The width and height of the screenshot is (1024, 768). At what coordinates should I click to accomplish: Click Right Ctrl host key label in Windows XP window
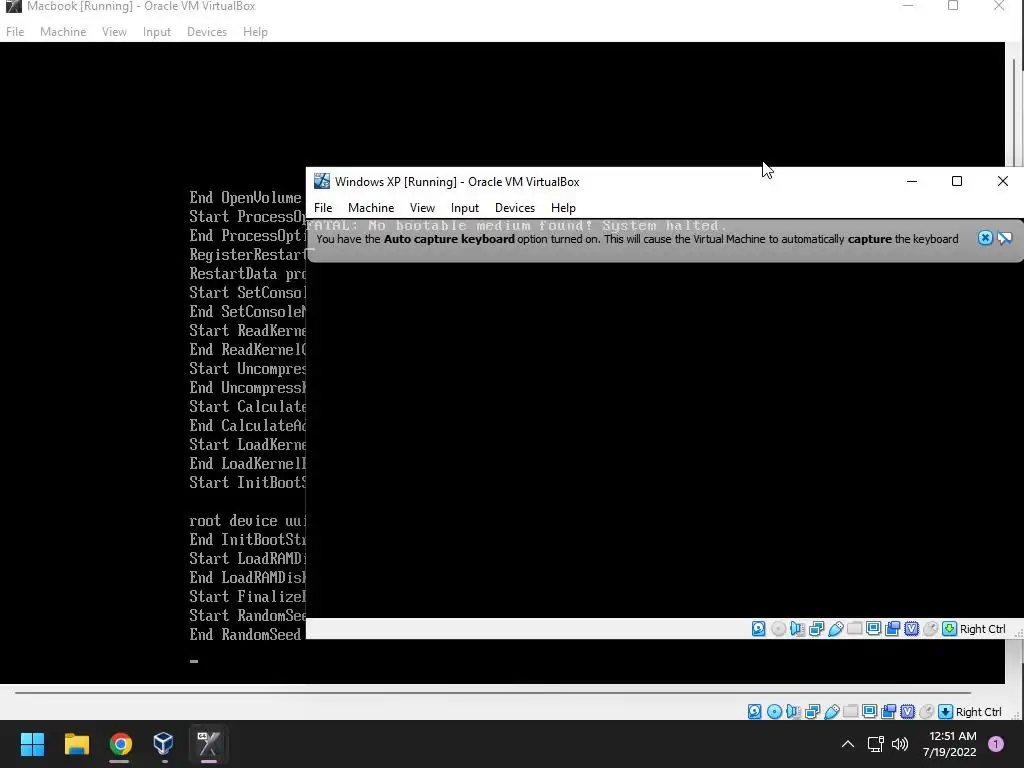point(982,629)
